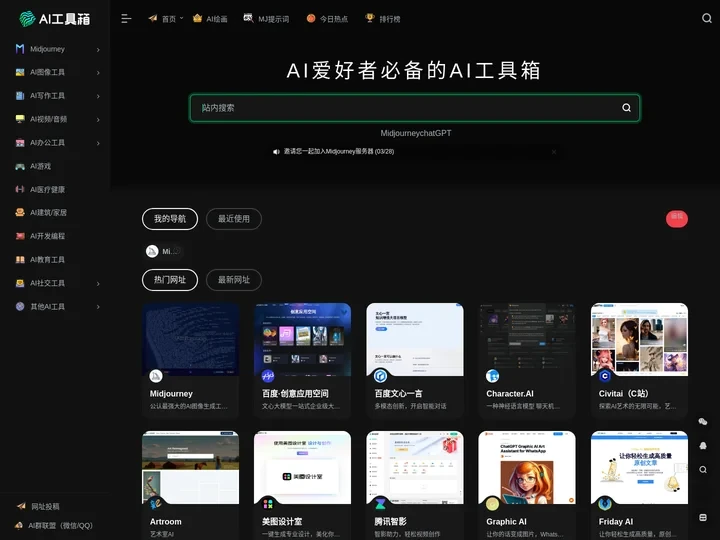
Task: Open AI绘画 in top navigation
Action: tap(210, 19)
